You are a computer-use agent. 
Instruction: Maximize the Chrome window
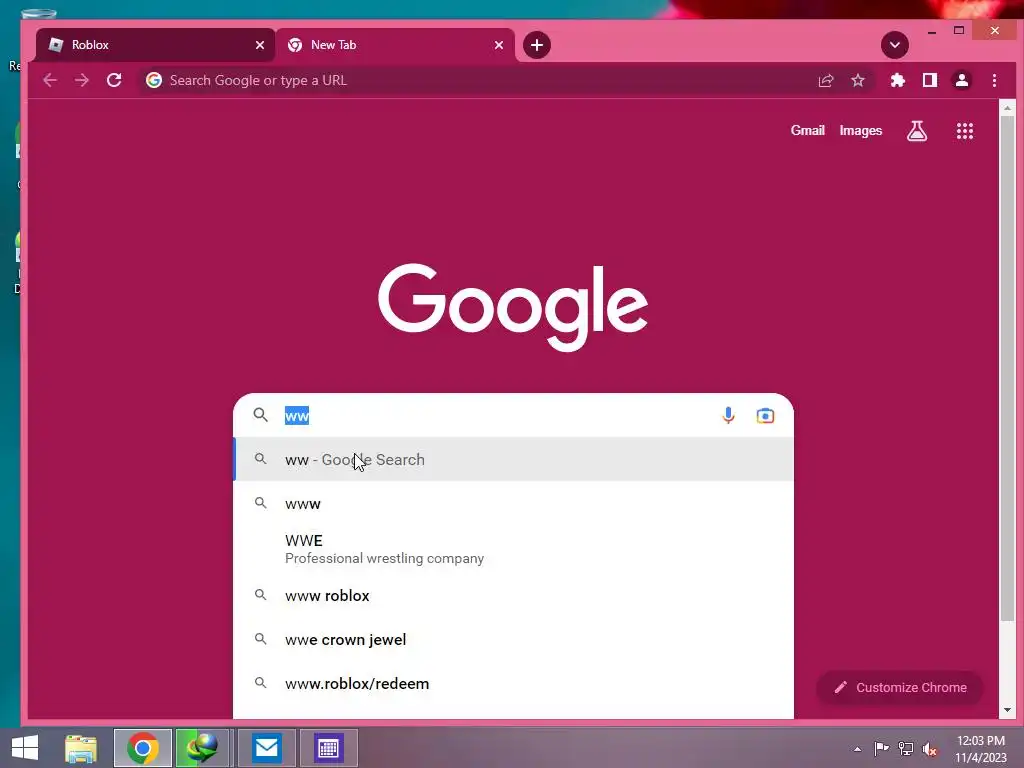pos(959,31)
